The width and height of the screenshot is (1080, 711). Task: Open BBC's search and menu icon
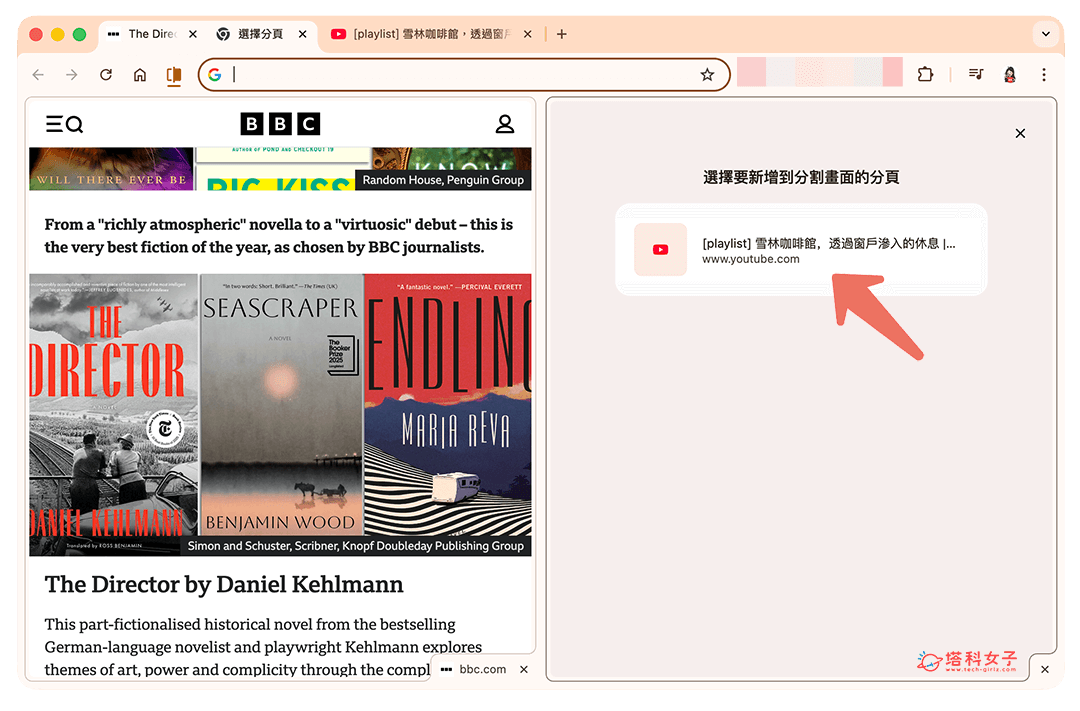[63, 124]
